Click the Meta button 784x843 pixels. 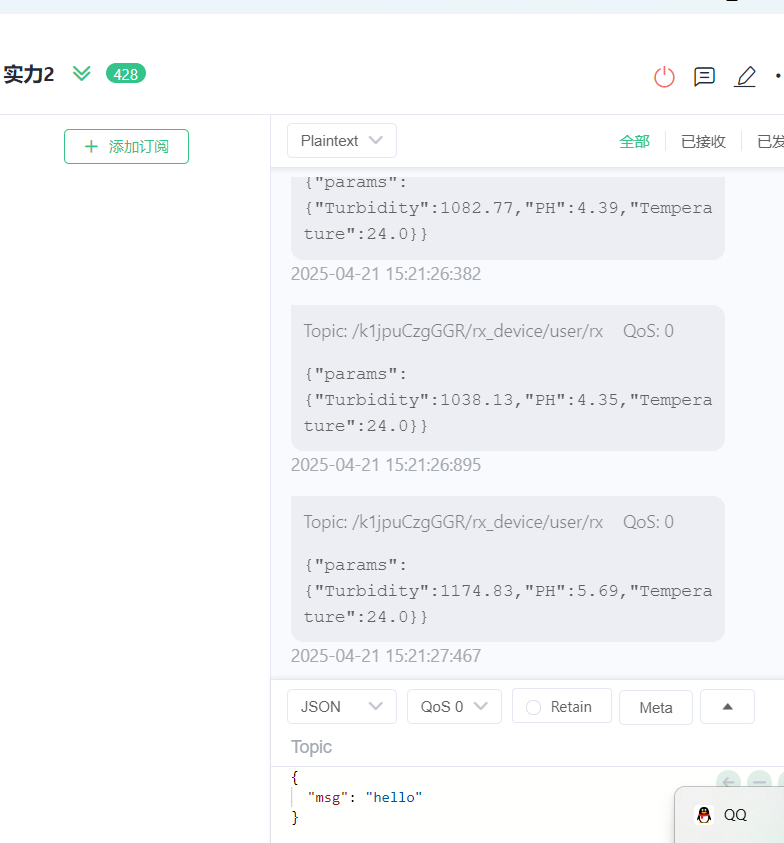[656, 708]
